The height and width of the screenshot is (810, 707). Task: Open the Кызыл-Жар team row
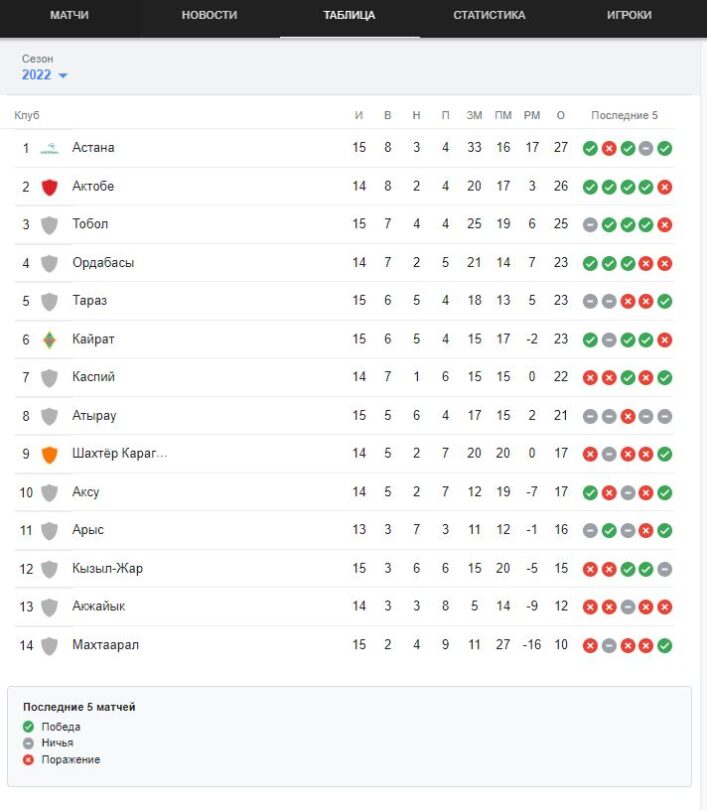(344, 569)
